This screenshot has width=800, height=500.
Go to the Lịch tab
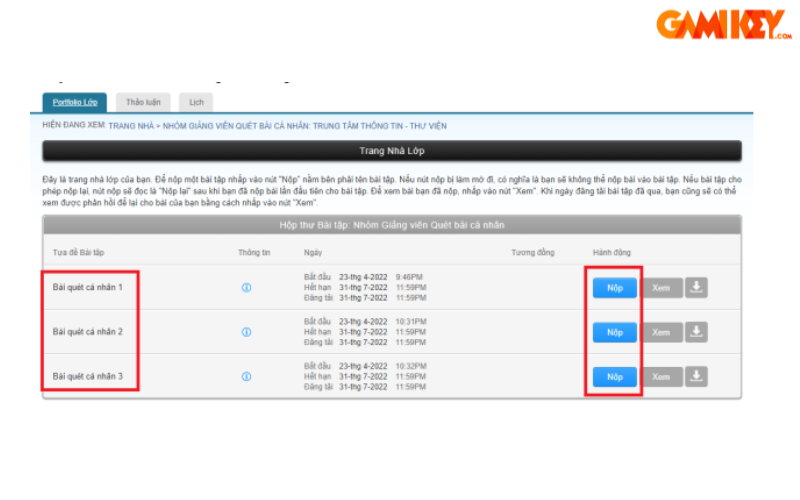point(196,102)
